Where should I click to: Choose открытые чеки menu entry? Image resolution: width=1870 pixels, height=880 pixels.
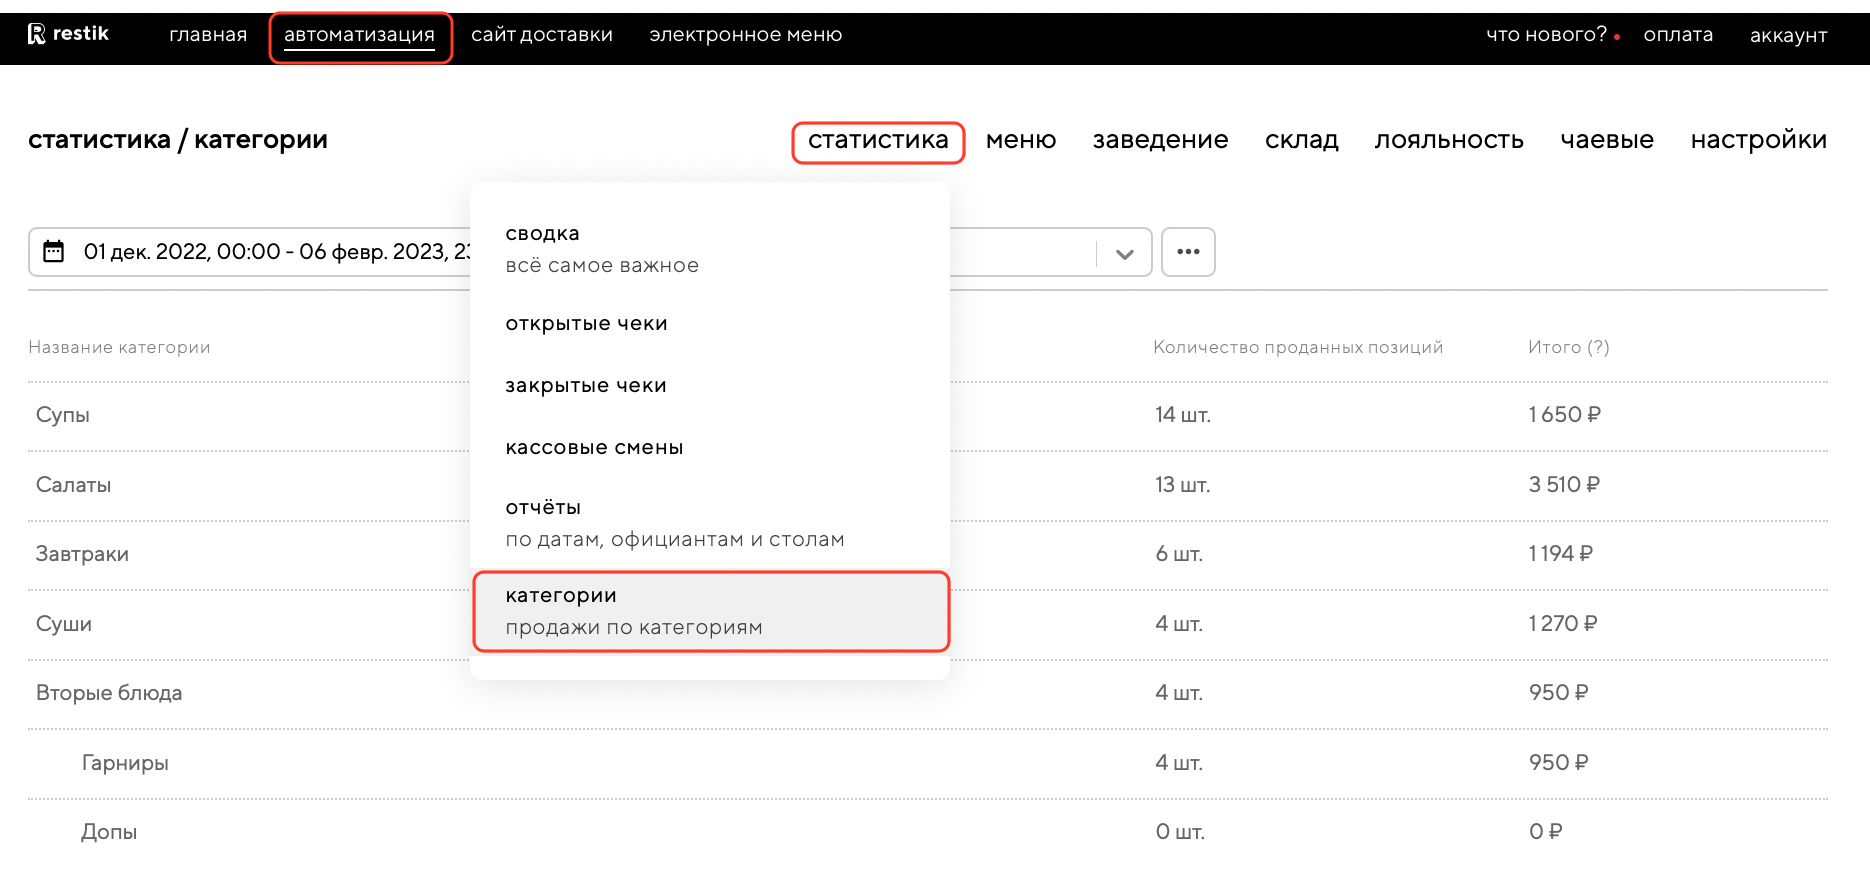coord(586,324)
